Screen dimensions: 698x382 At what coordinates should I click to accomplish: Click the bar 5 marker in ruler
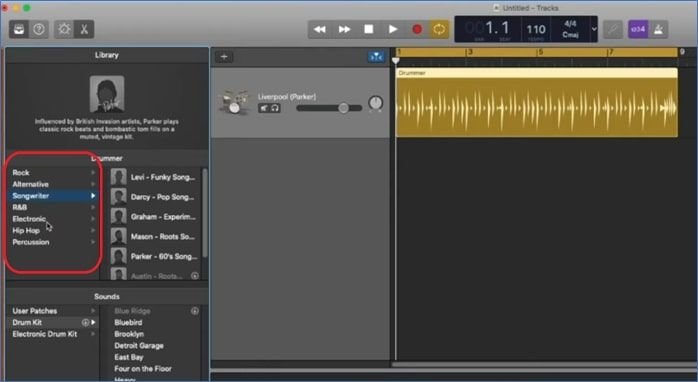540,52
